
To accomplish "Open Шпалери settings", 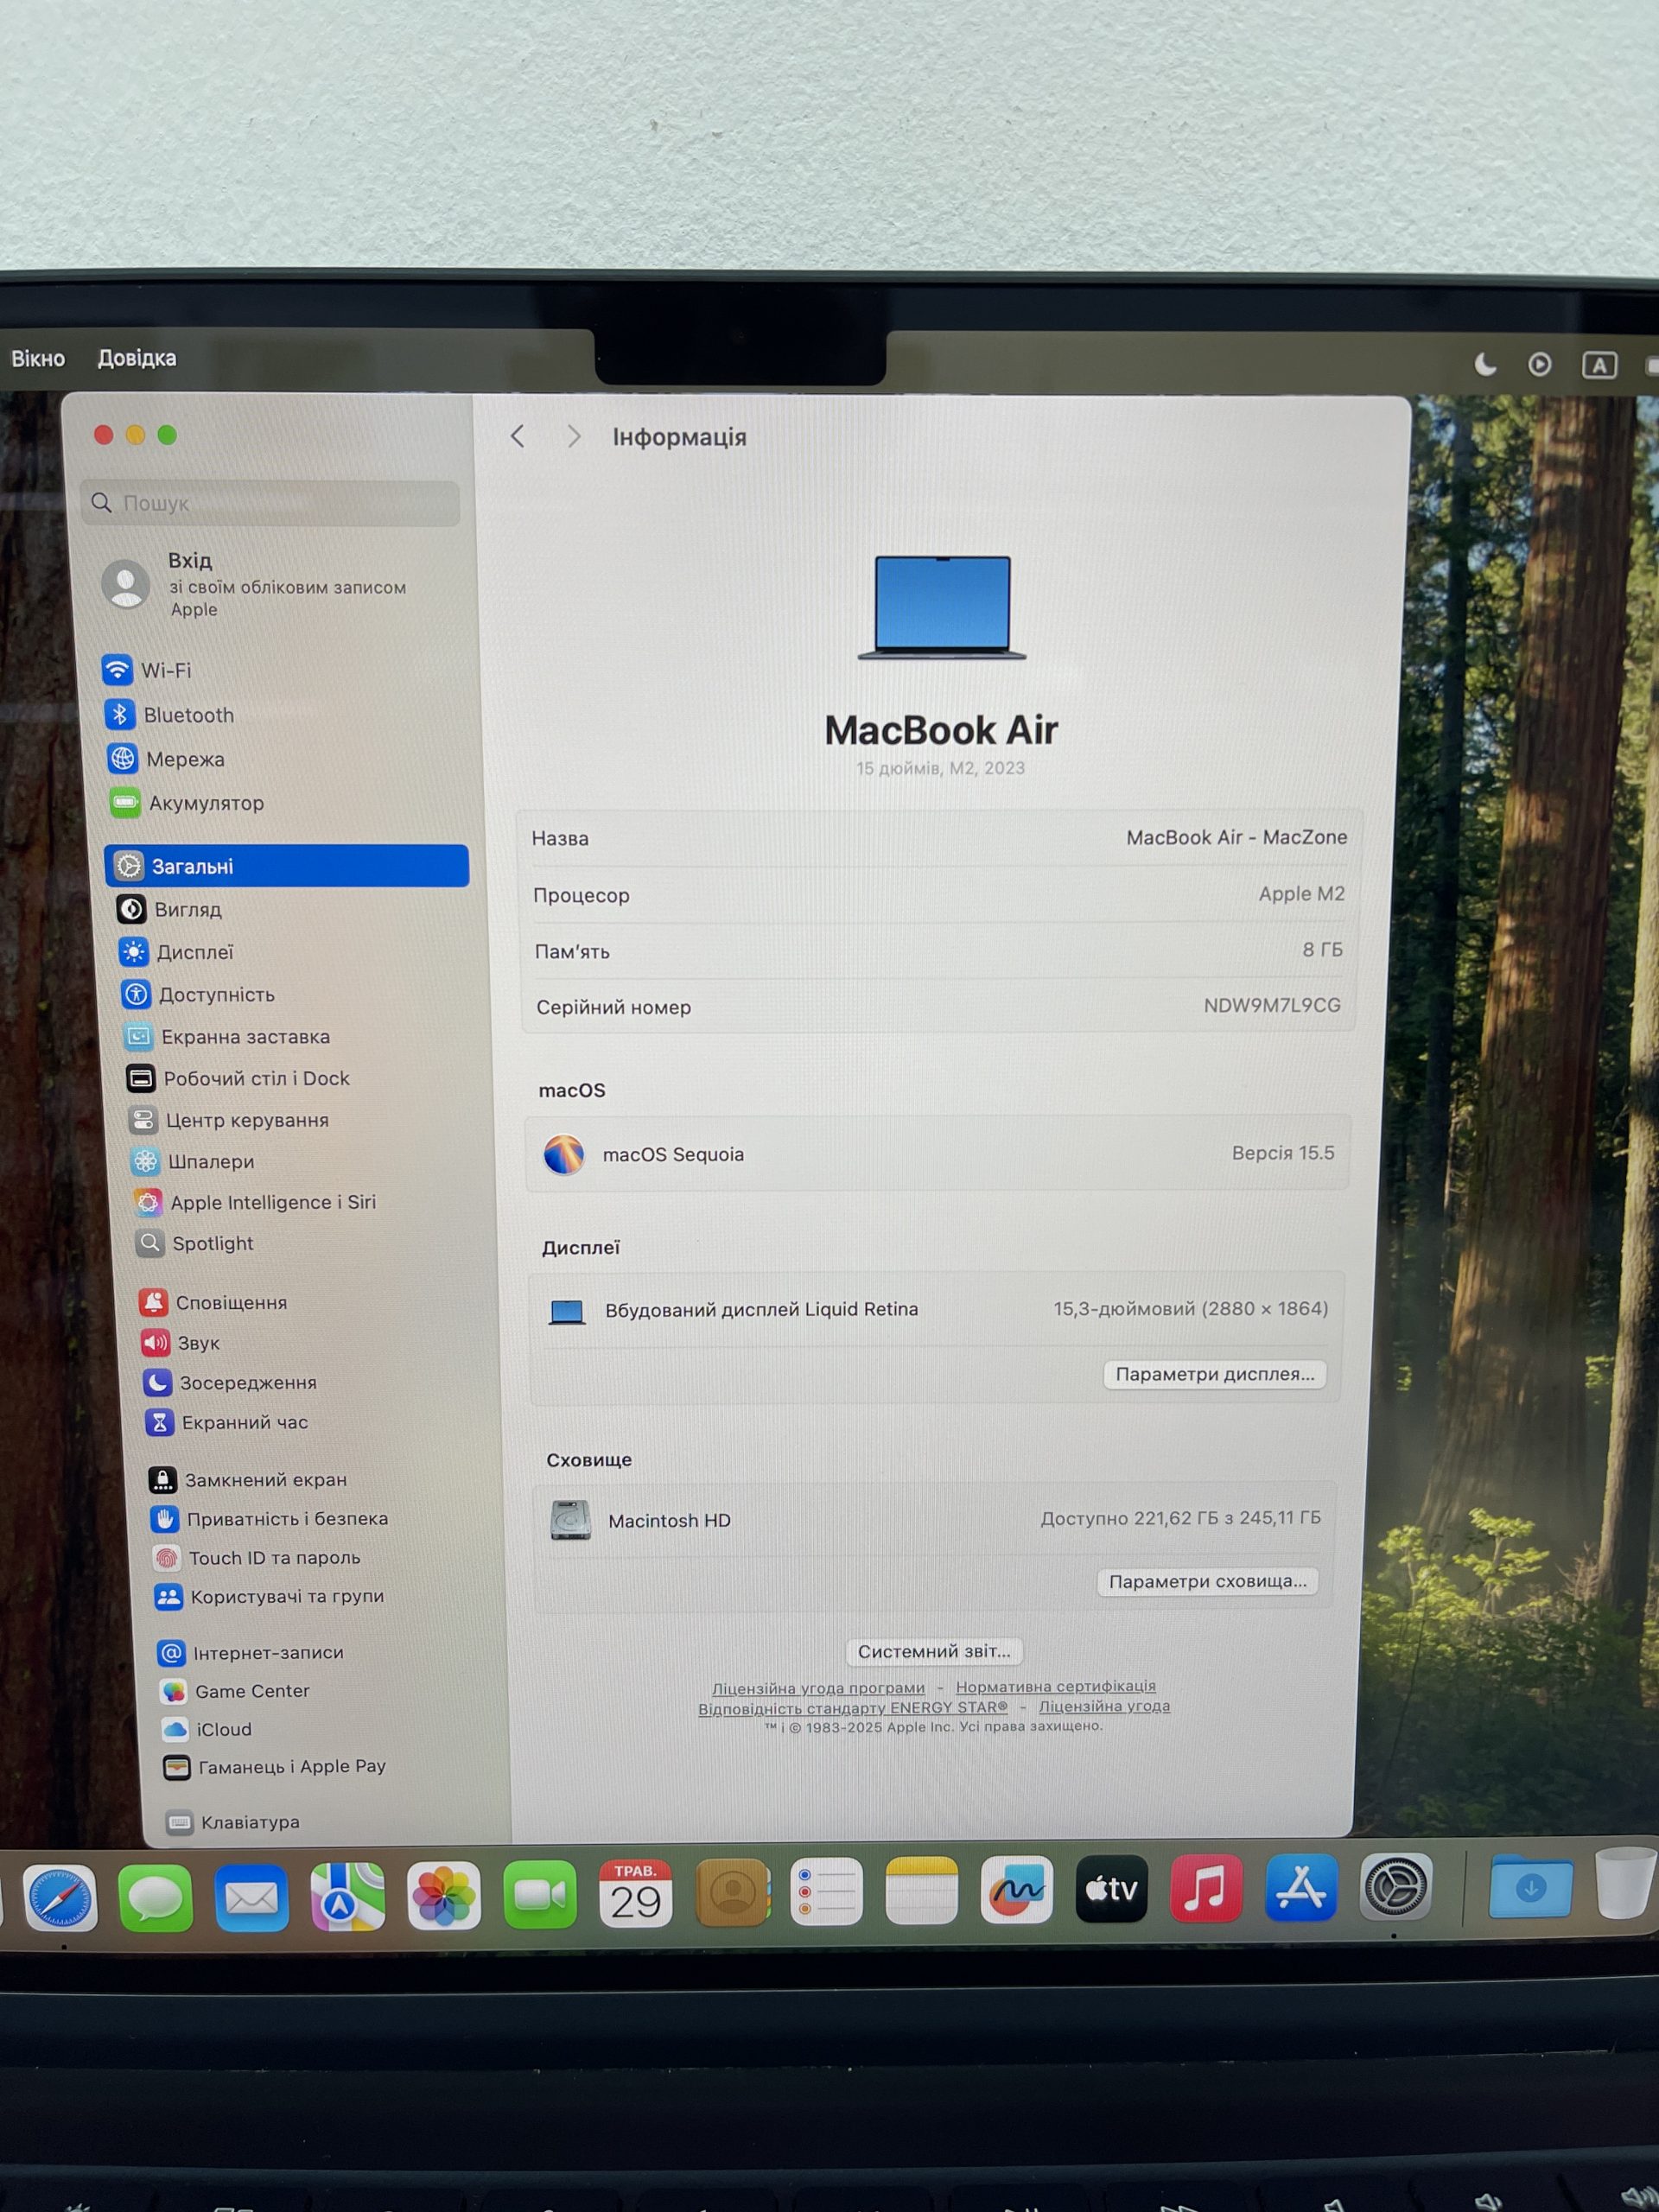I will click(x=193, y=1161).
